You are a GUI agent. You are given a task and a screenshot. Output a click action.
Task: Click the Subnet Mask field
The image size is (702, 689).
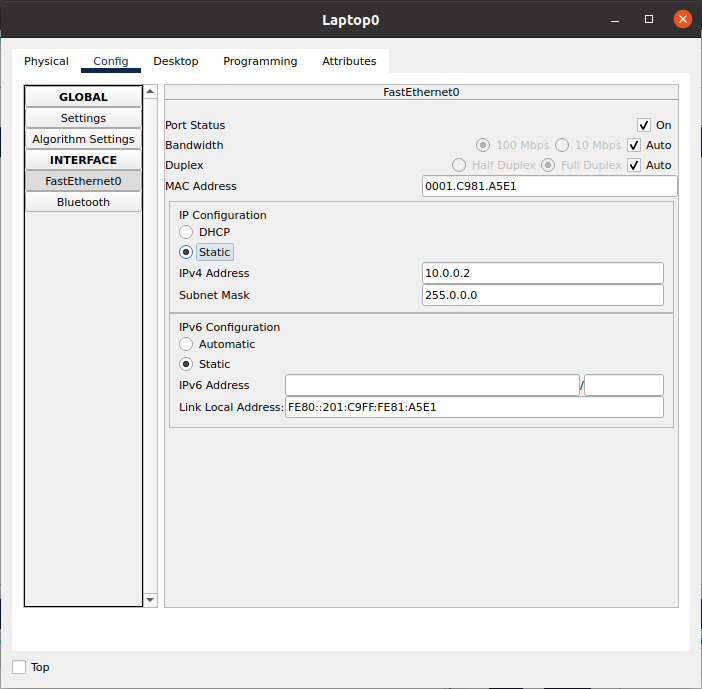543,295
